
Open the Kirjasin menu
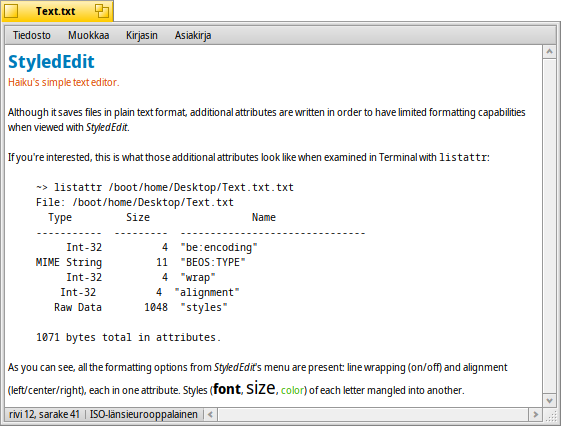coord(142,35)
